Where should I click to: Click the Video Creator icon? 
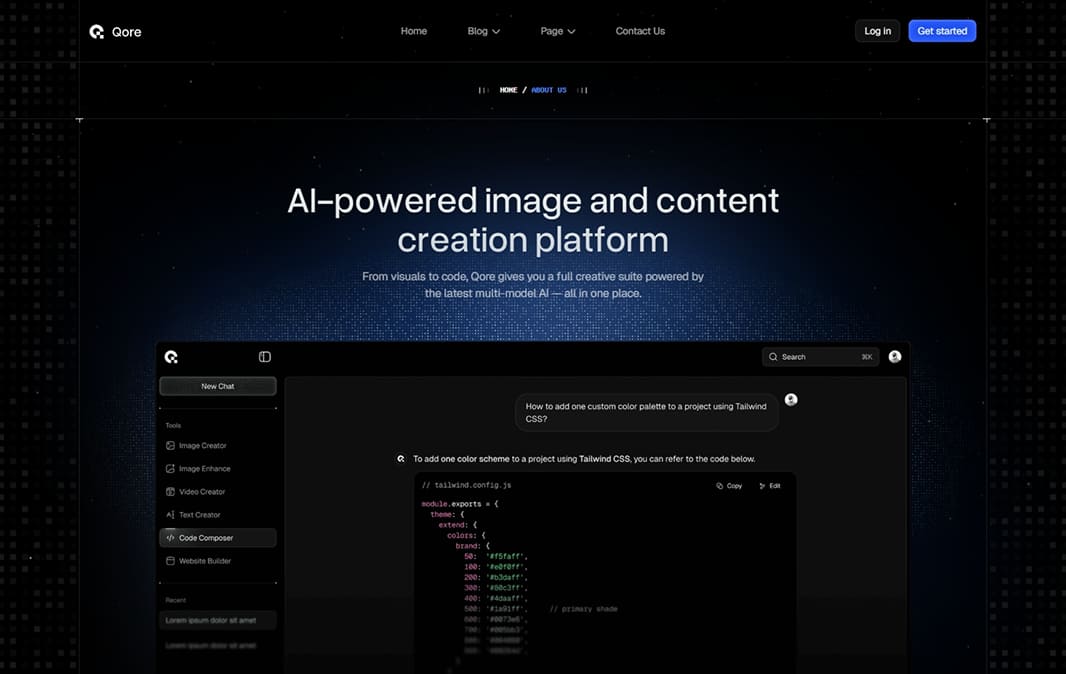click(170, 492)
